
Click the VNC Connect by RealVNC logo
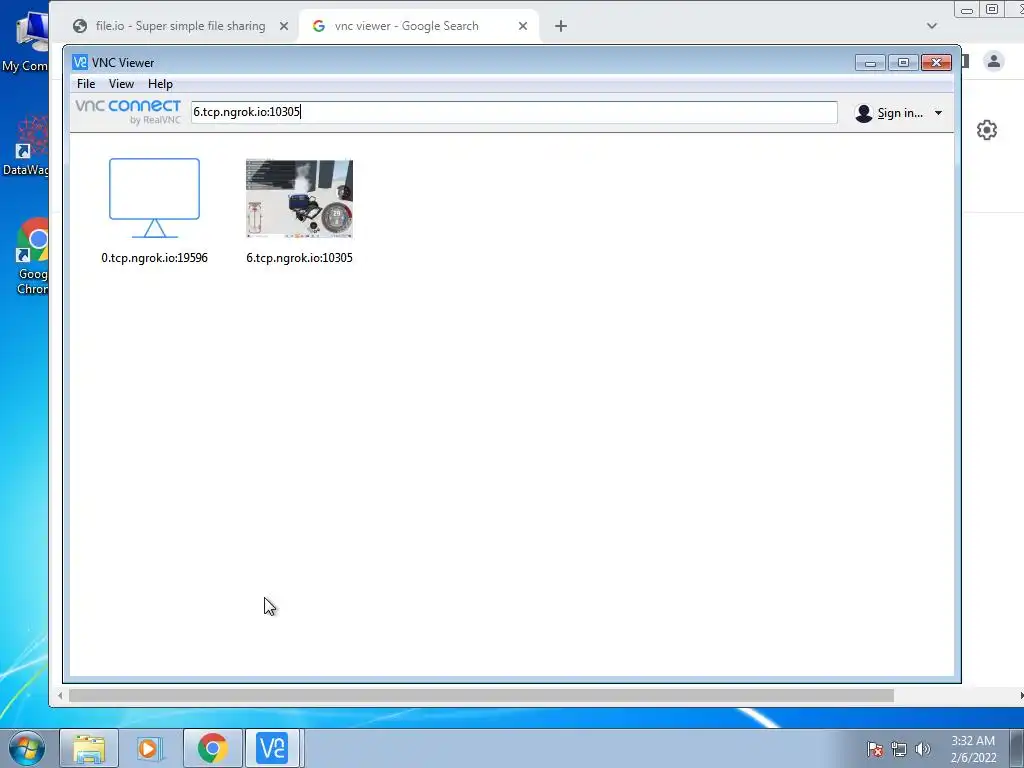(128, 112)
